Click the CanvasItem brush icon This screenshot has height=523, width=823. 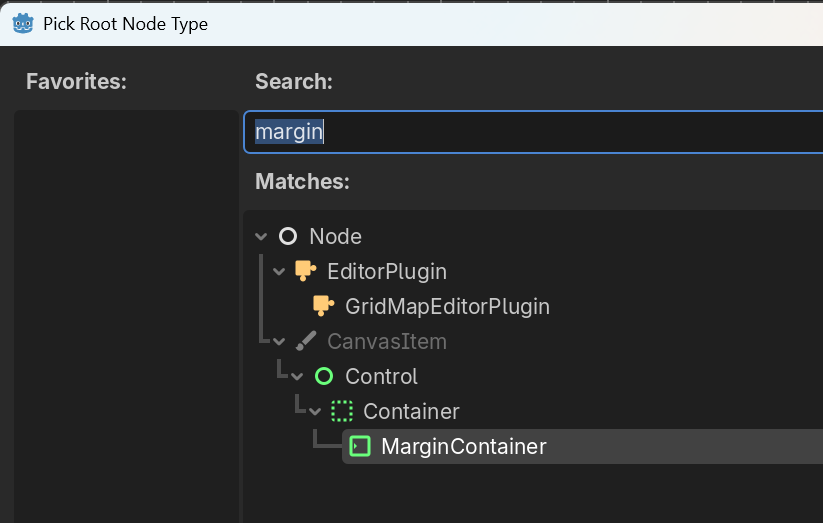[x=306, y=341]
